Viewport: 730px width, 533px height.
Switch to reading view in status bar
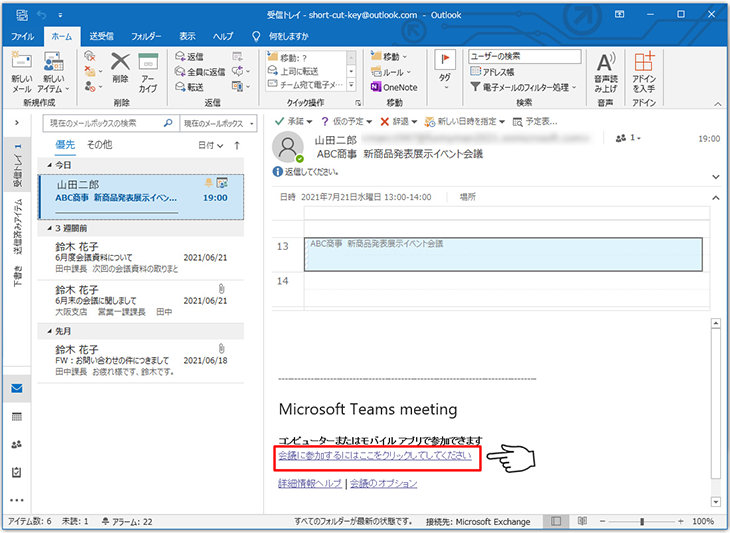(582, 521)
